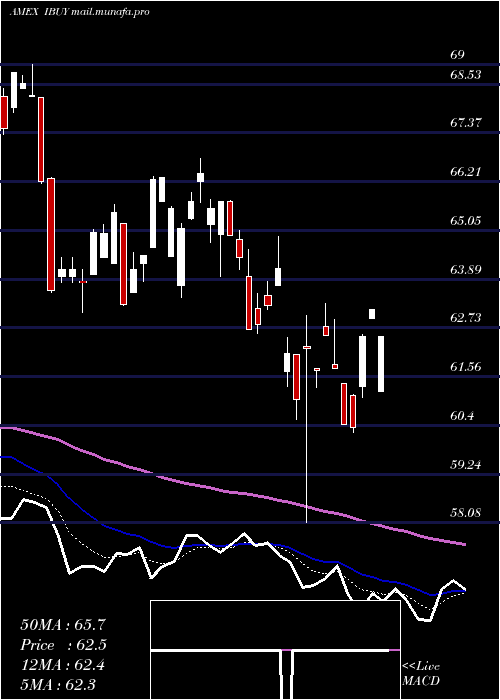Viewport: 500px width, 700px height.
Task: Click the Price : 62.5 readout
Action: (63, 645)
